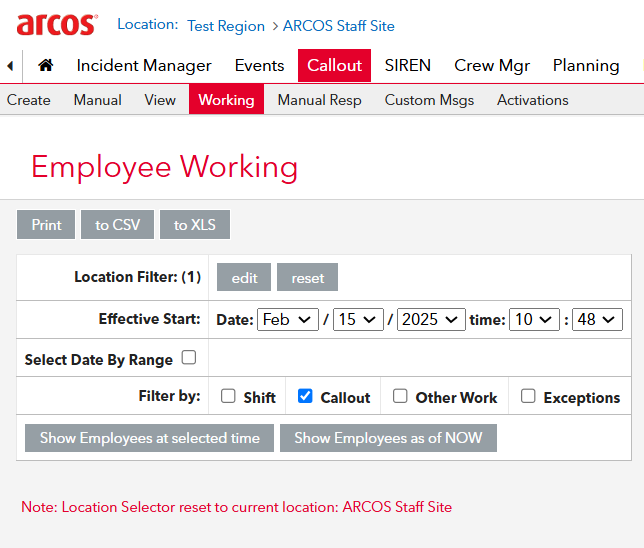Expand the day dropdown showing 15

(359, 320)
